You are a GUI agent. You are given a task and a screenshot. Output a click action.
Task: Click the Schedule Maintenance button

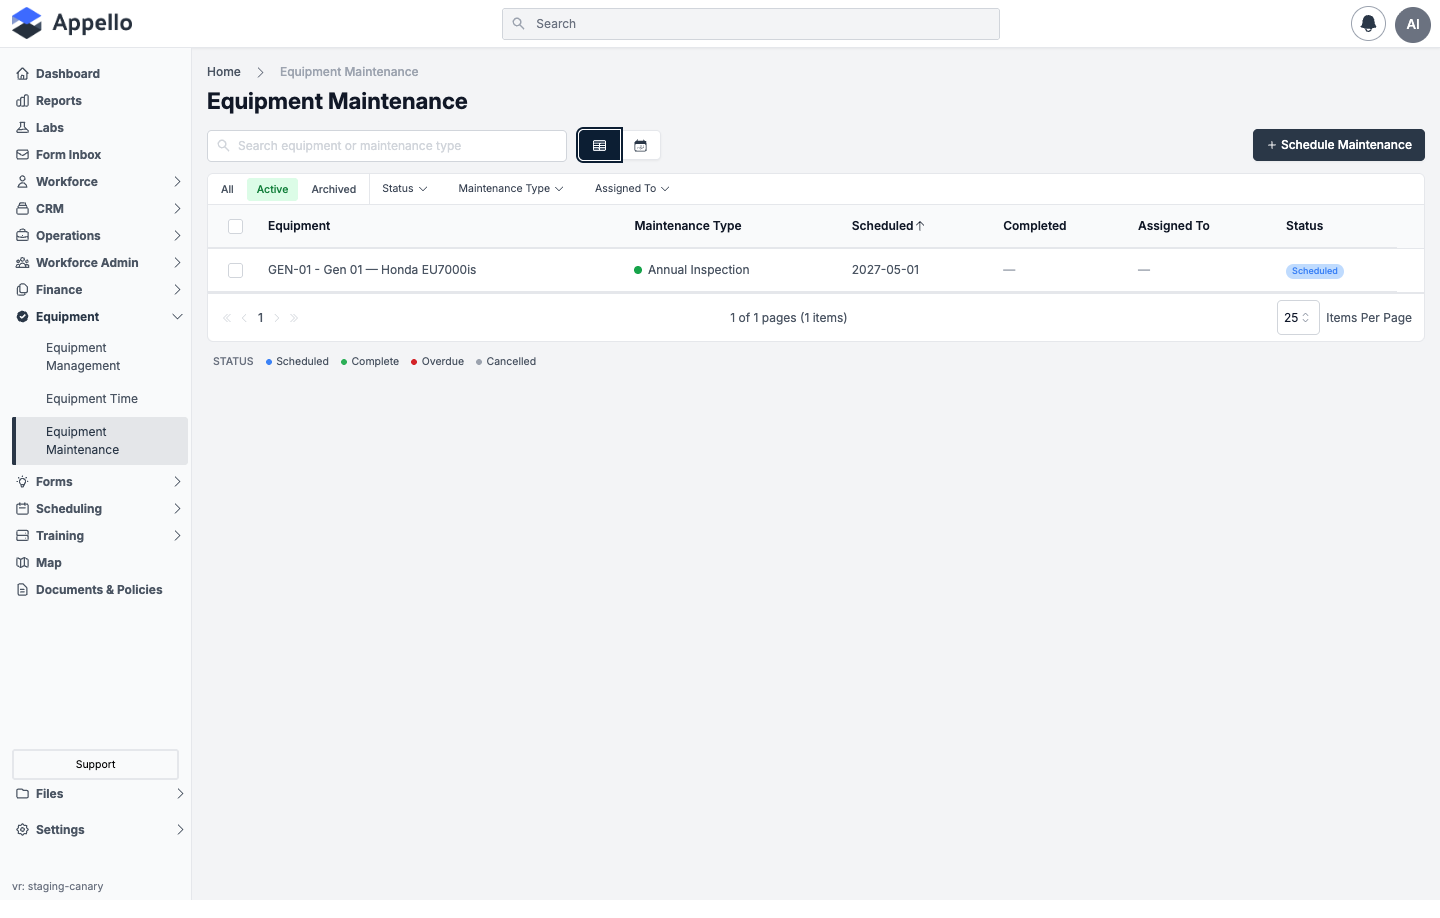(x=1339, y=145)
